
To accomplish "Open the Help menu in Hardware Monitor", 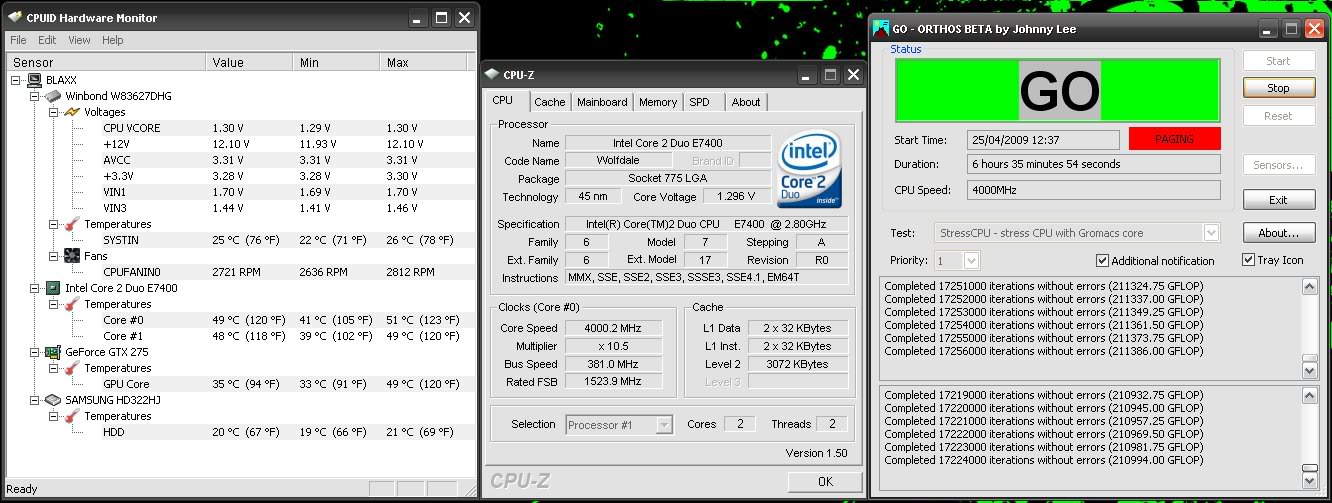I will pos(113,41).
